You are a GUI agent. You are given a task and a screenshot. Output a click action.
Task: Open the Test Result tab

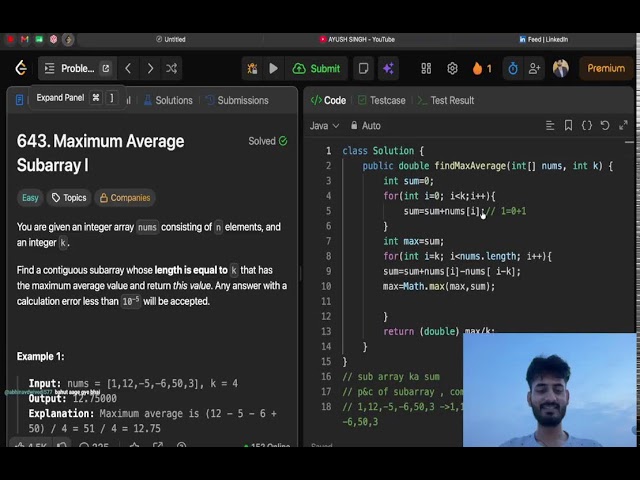coord(446,100)
